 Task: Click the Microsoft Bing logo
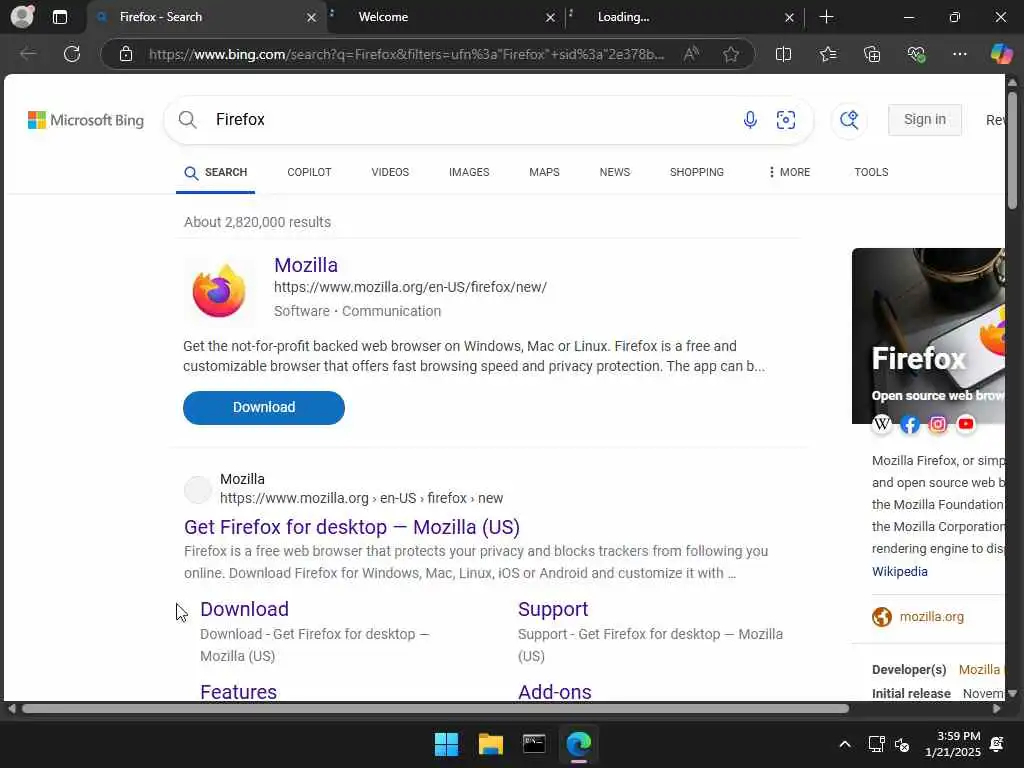(x=86, y=120)
